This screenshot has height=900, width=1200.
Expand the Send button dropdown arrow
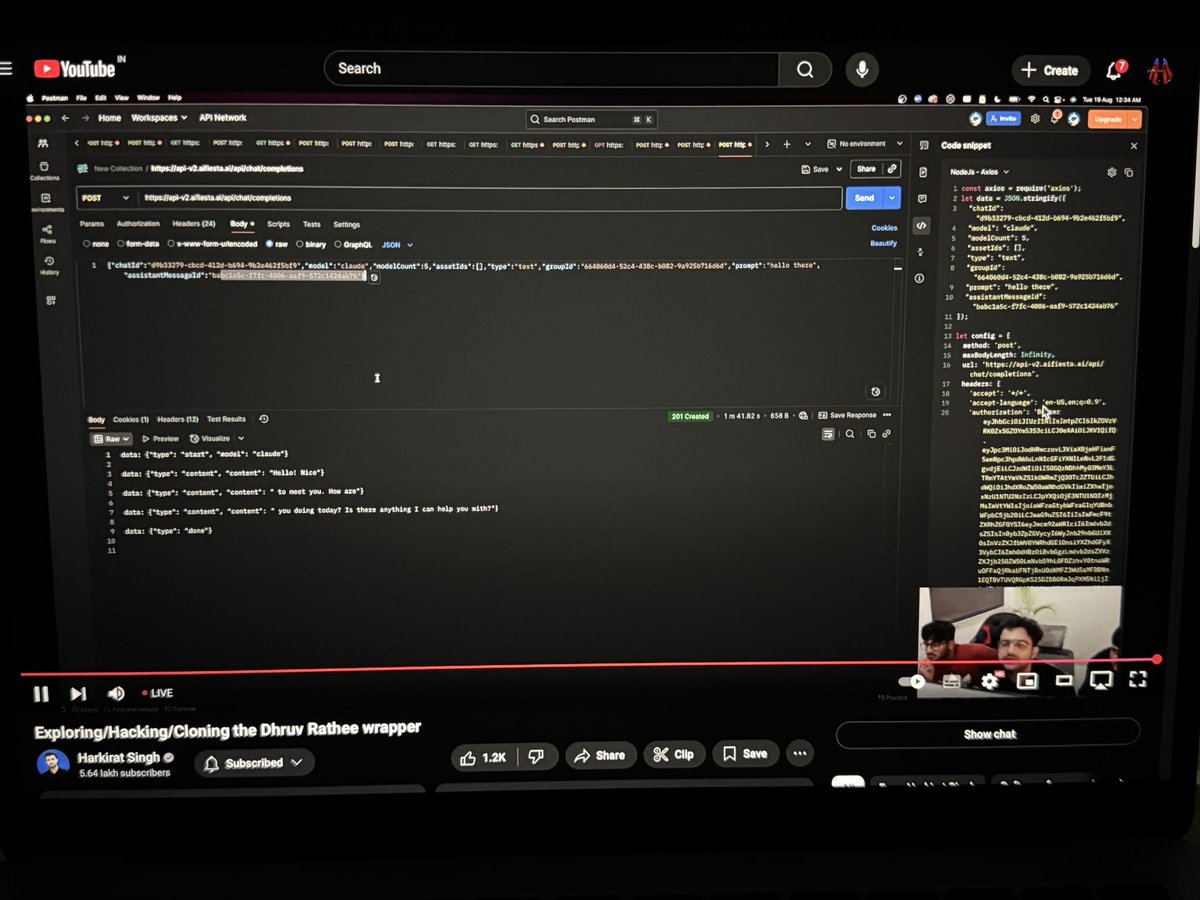(x=892, y=198)
